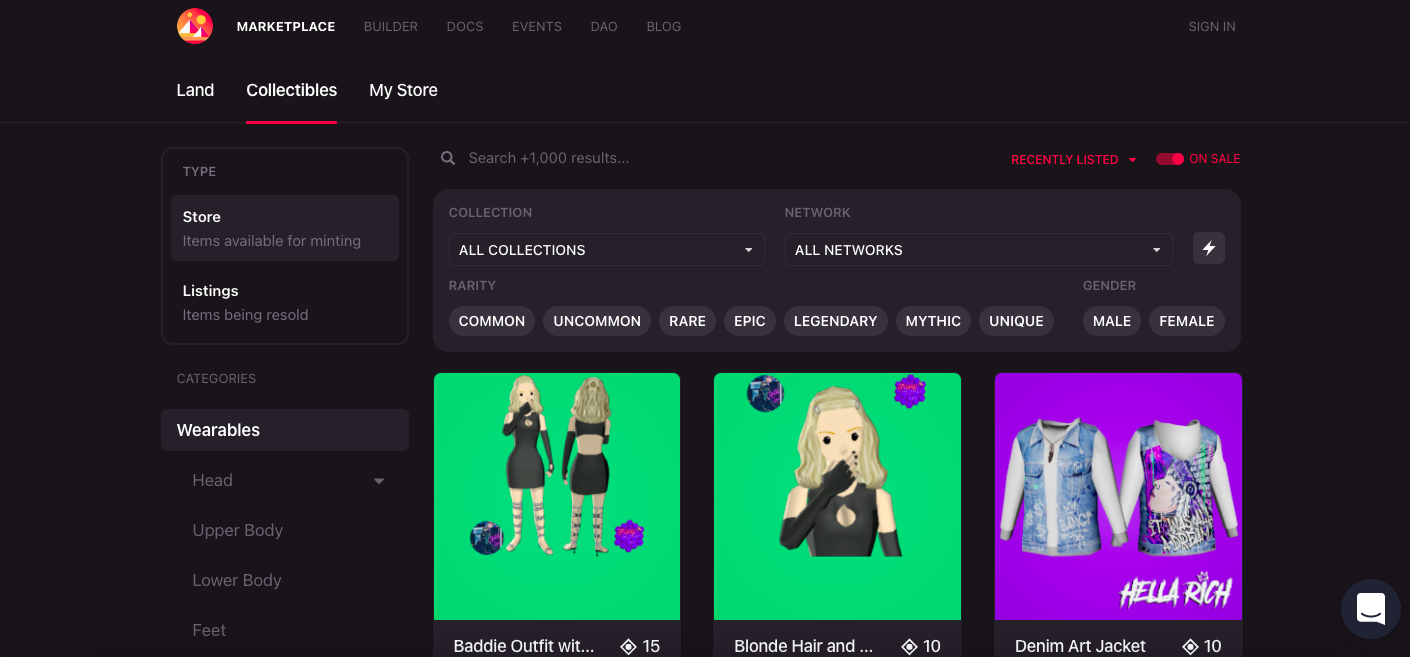Toggle the Rare rarity filter
Screen dimensions: 1410x657
(687, 321)
